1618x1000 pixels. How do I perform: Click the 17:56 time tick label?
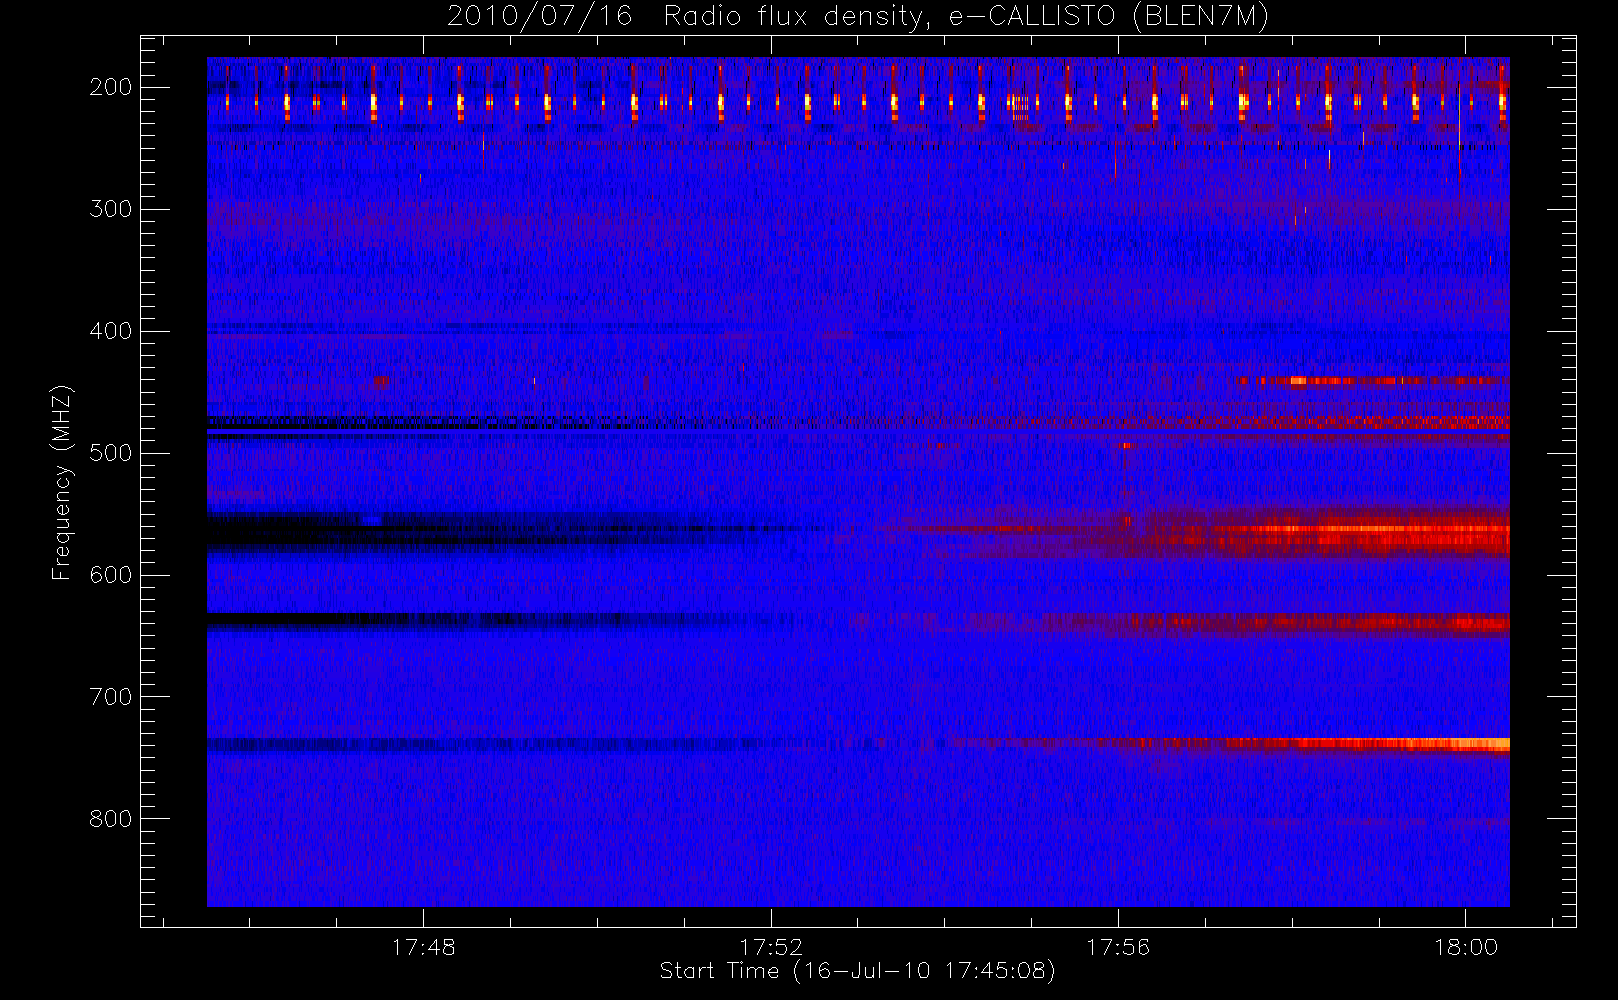point(1118,947)
